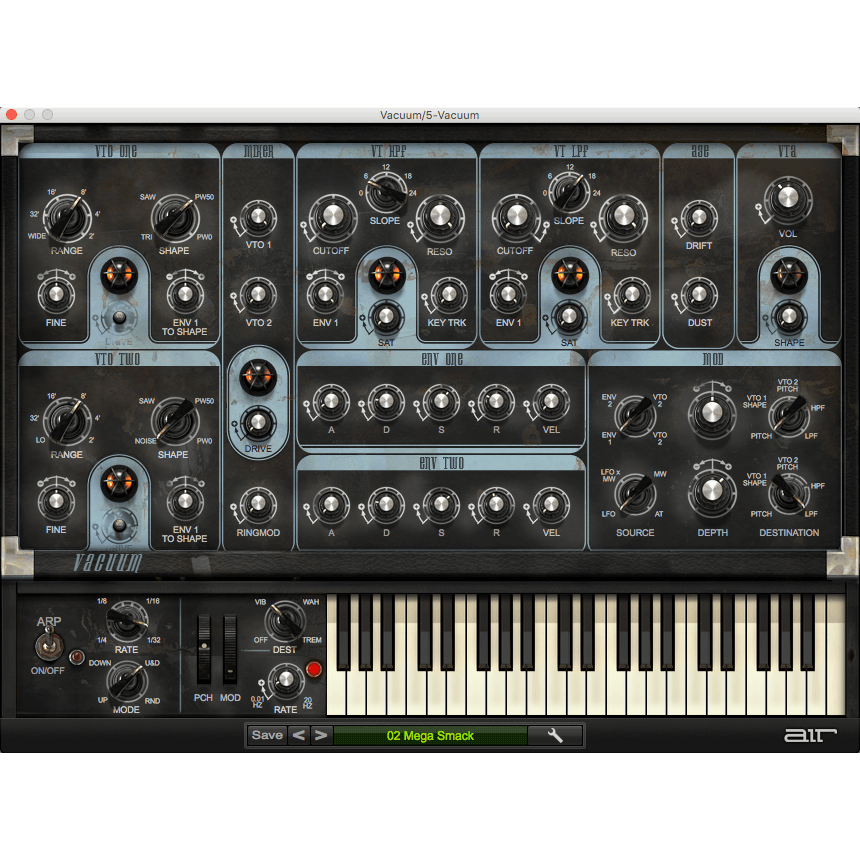
Task: Go to the next preset arrow
Action: coord(320,736)
